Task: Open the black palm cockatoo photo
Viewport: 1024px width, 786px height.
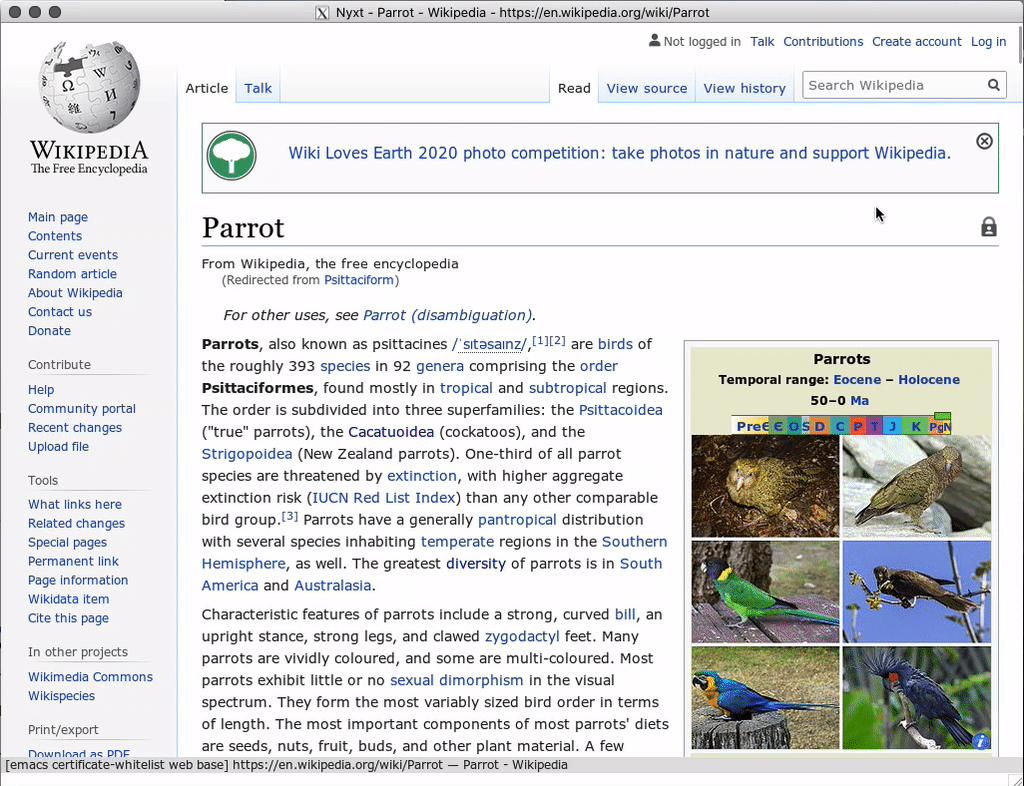Action: [916, 698]
